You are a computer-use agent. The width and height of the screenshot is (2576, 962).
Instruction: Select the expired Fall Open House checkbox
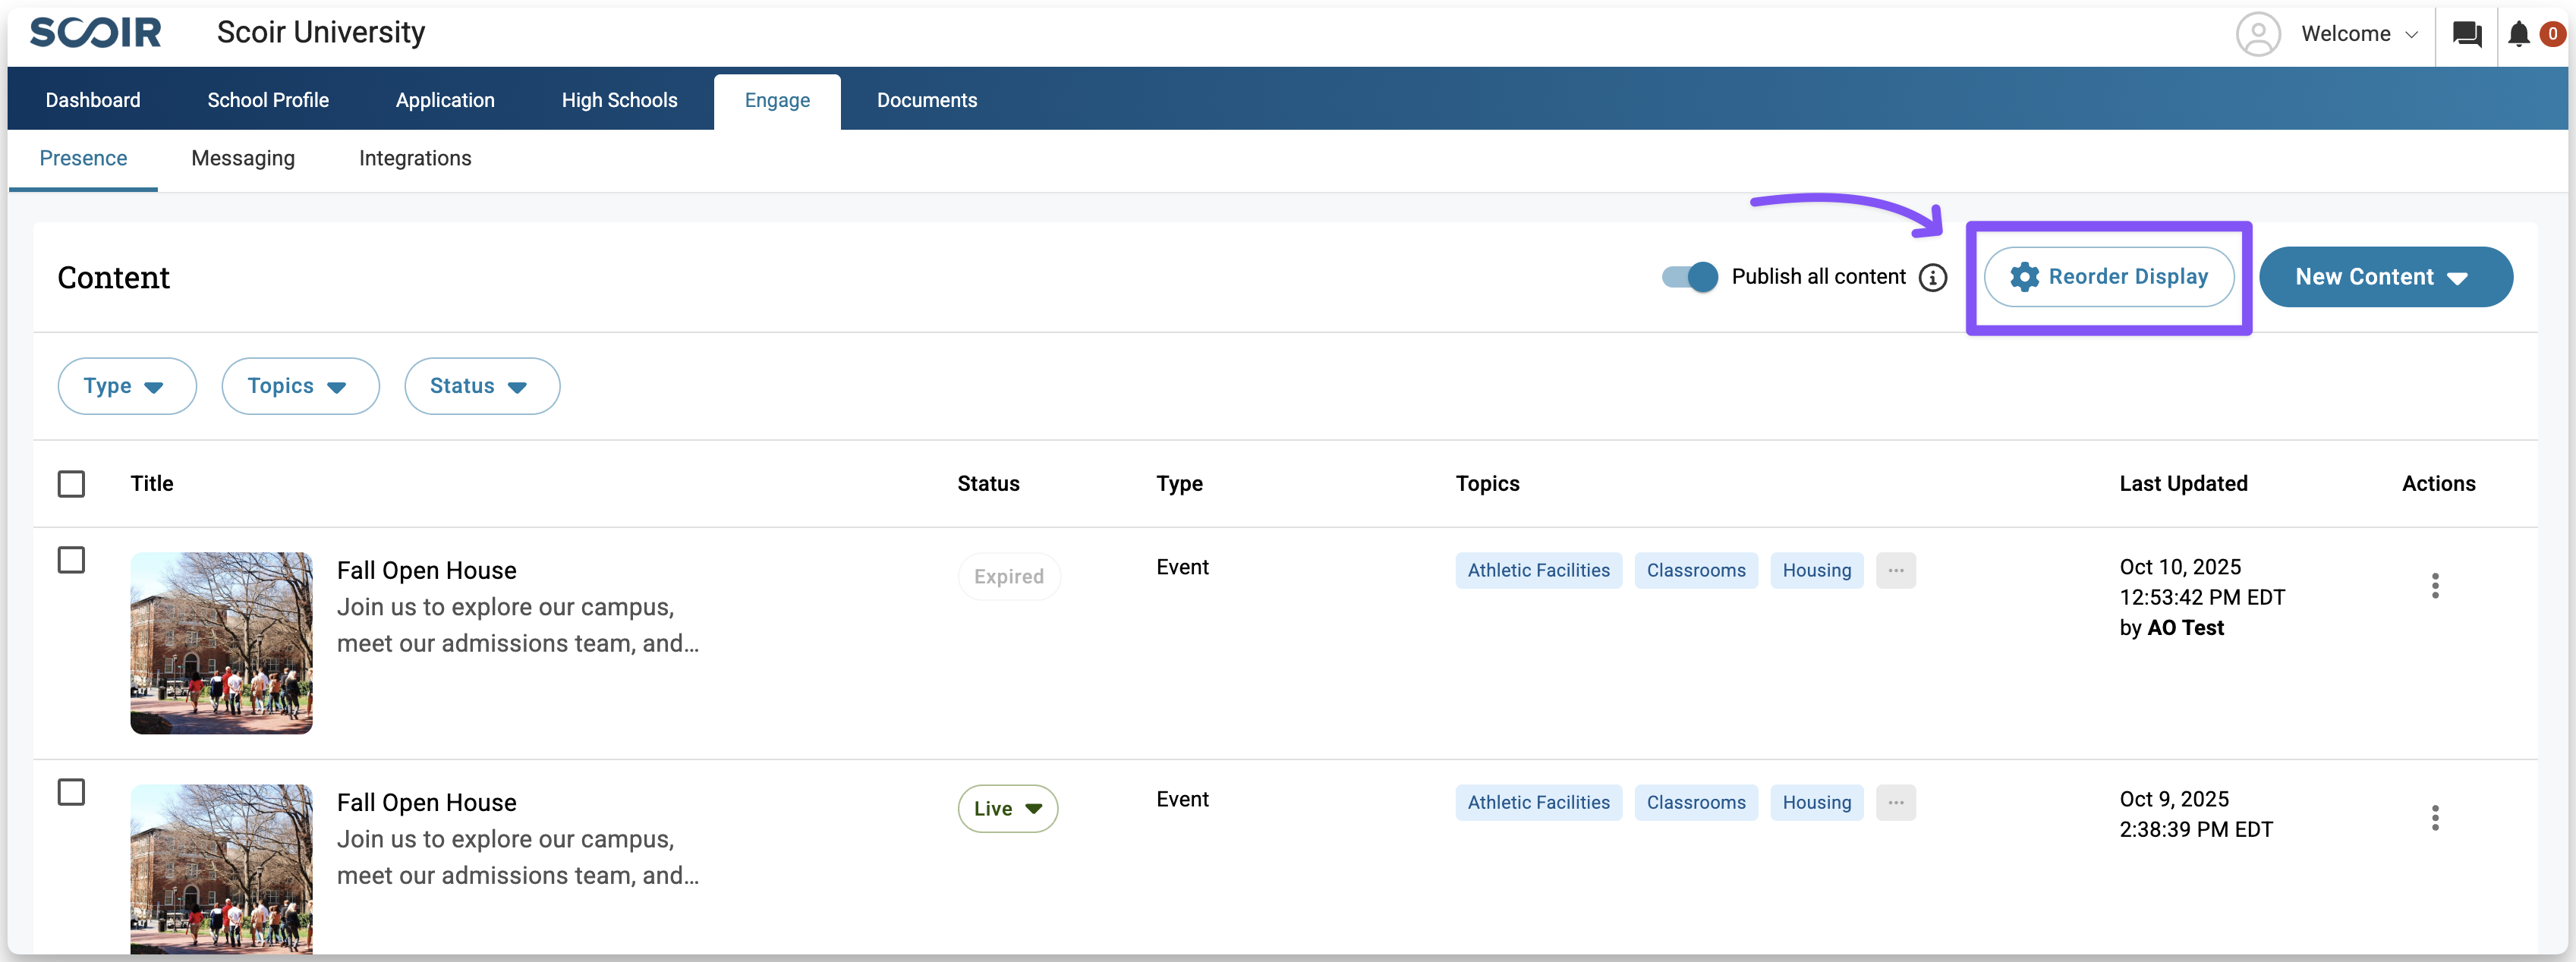[x=71, y=560]
